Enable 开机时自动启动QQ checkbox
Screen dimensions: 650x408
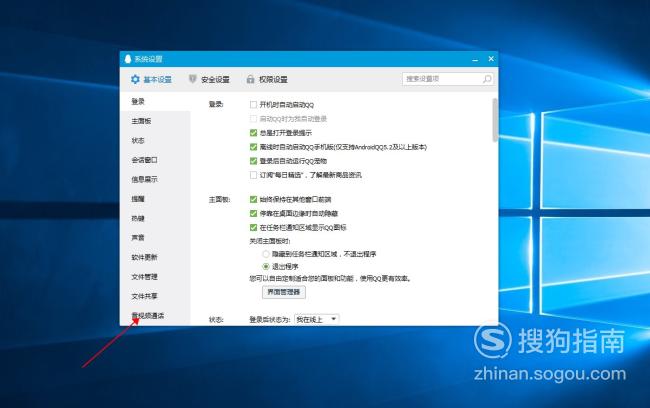[x=253, y=104]
